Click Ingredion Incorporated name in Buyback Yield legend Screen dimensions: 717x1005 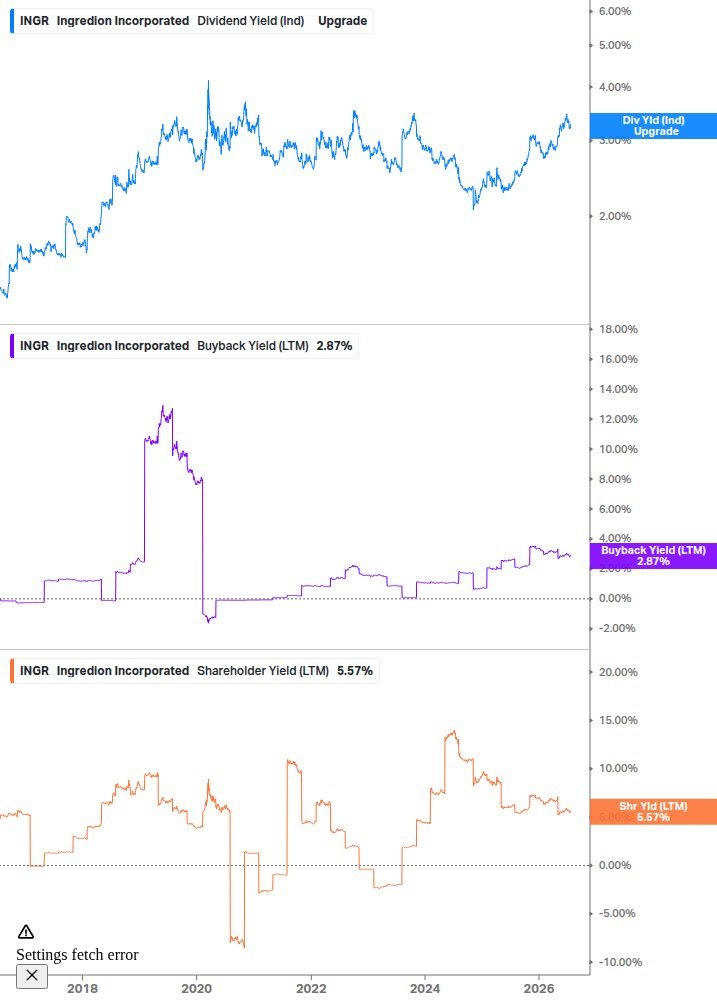point(123,346)
